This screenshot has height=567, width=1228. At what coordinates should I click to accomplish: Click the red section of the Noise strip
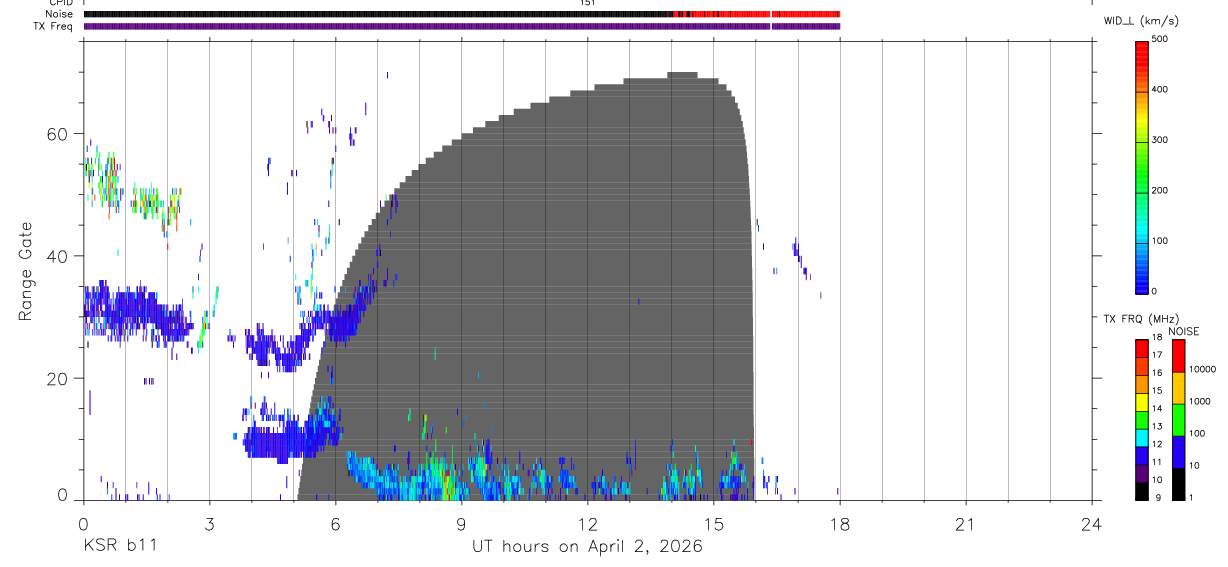click(x=757, y=14)
